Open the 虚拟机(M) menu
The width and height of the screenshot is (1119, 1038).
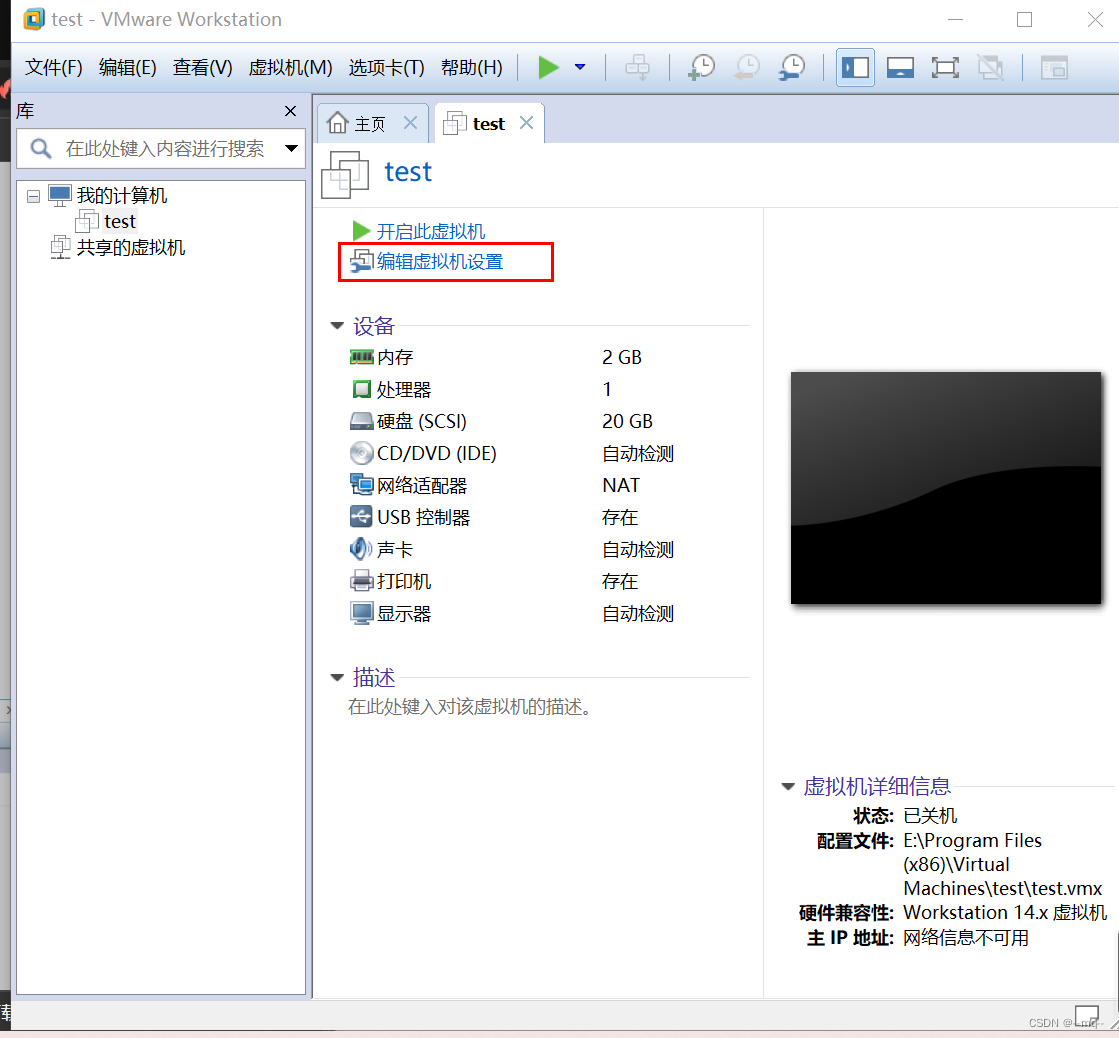coord(290,68)
